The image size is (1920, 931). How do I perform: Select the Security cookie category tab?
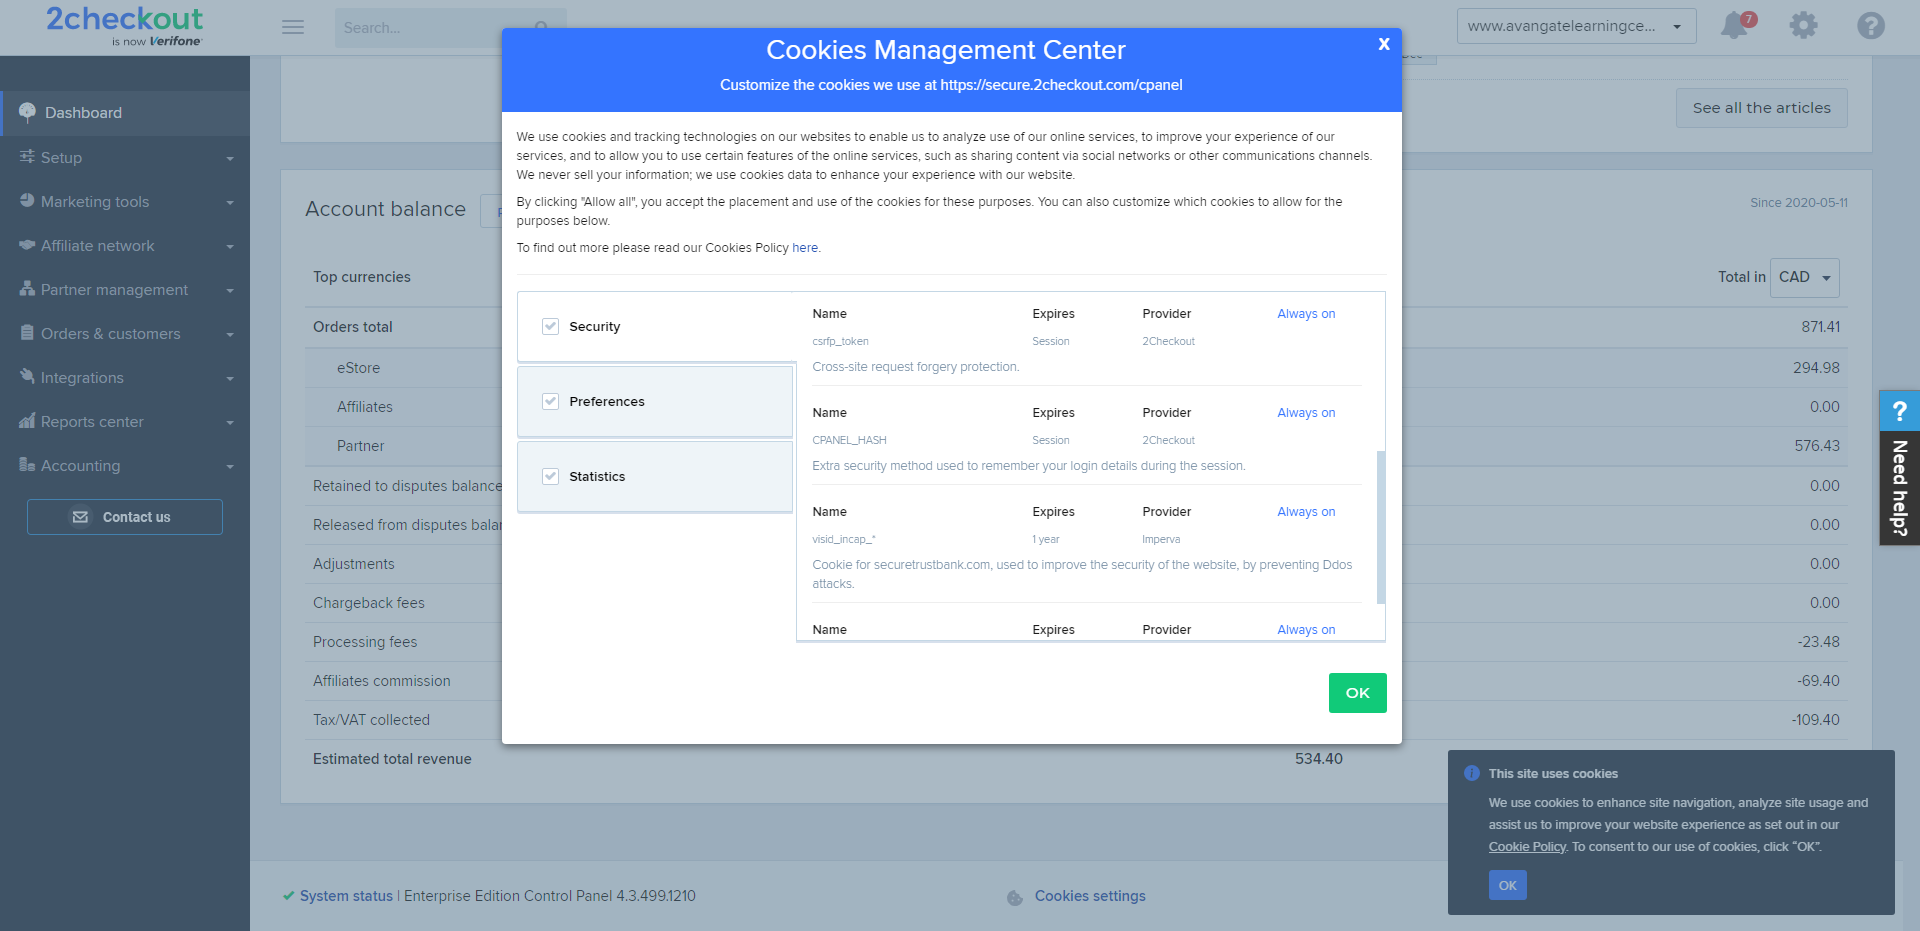(655, 326)
